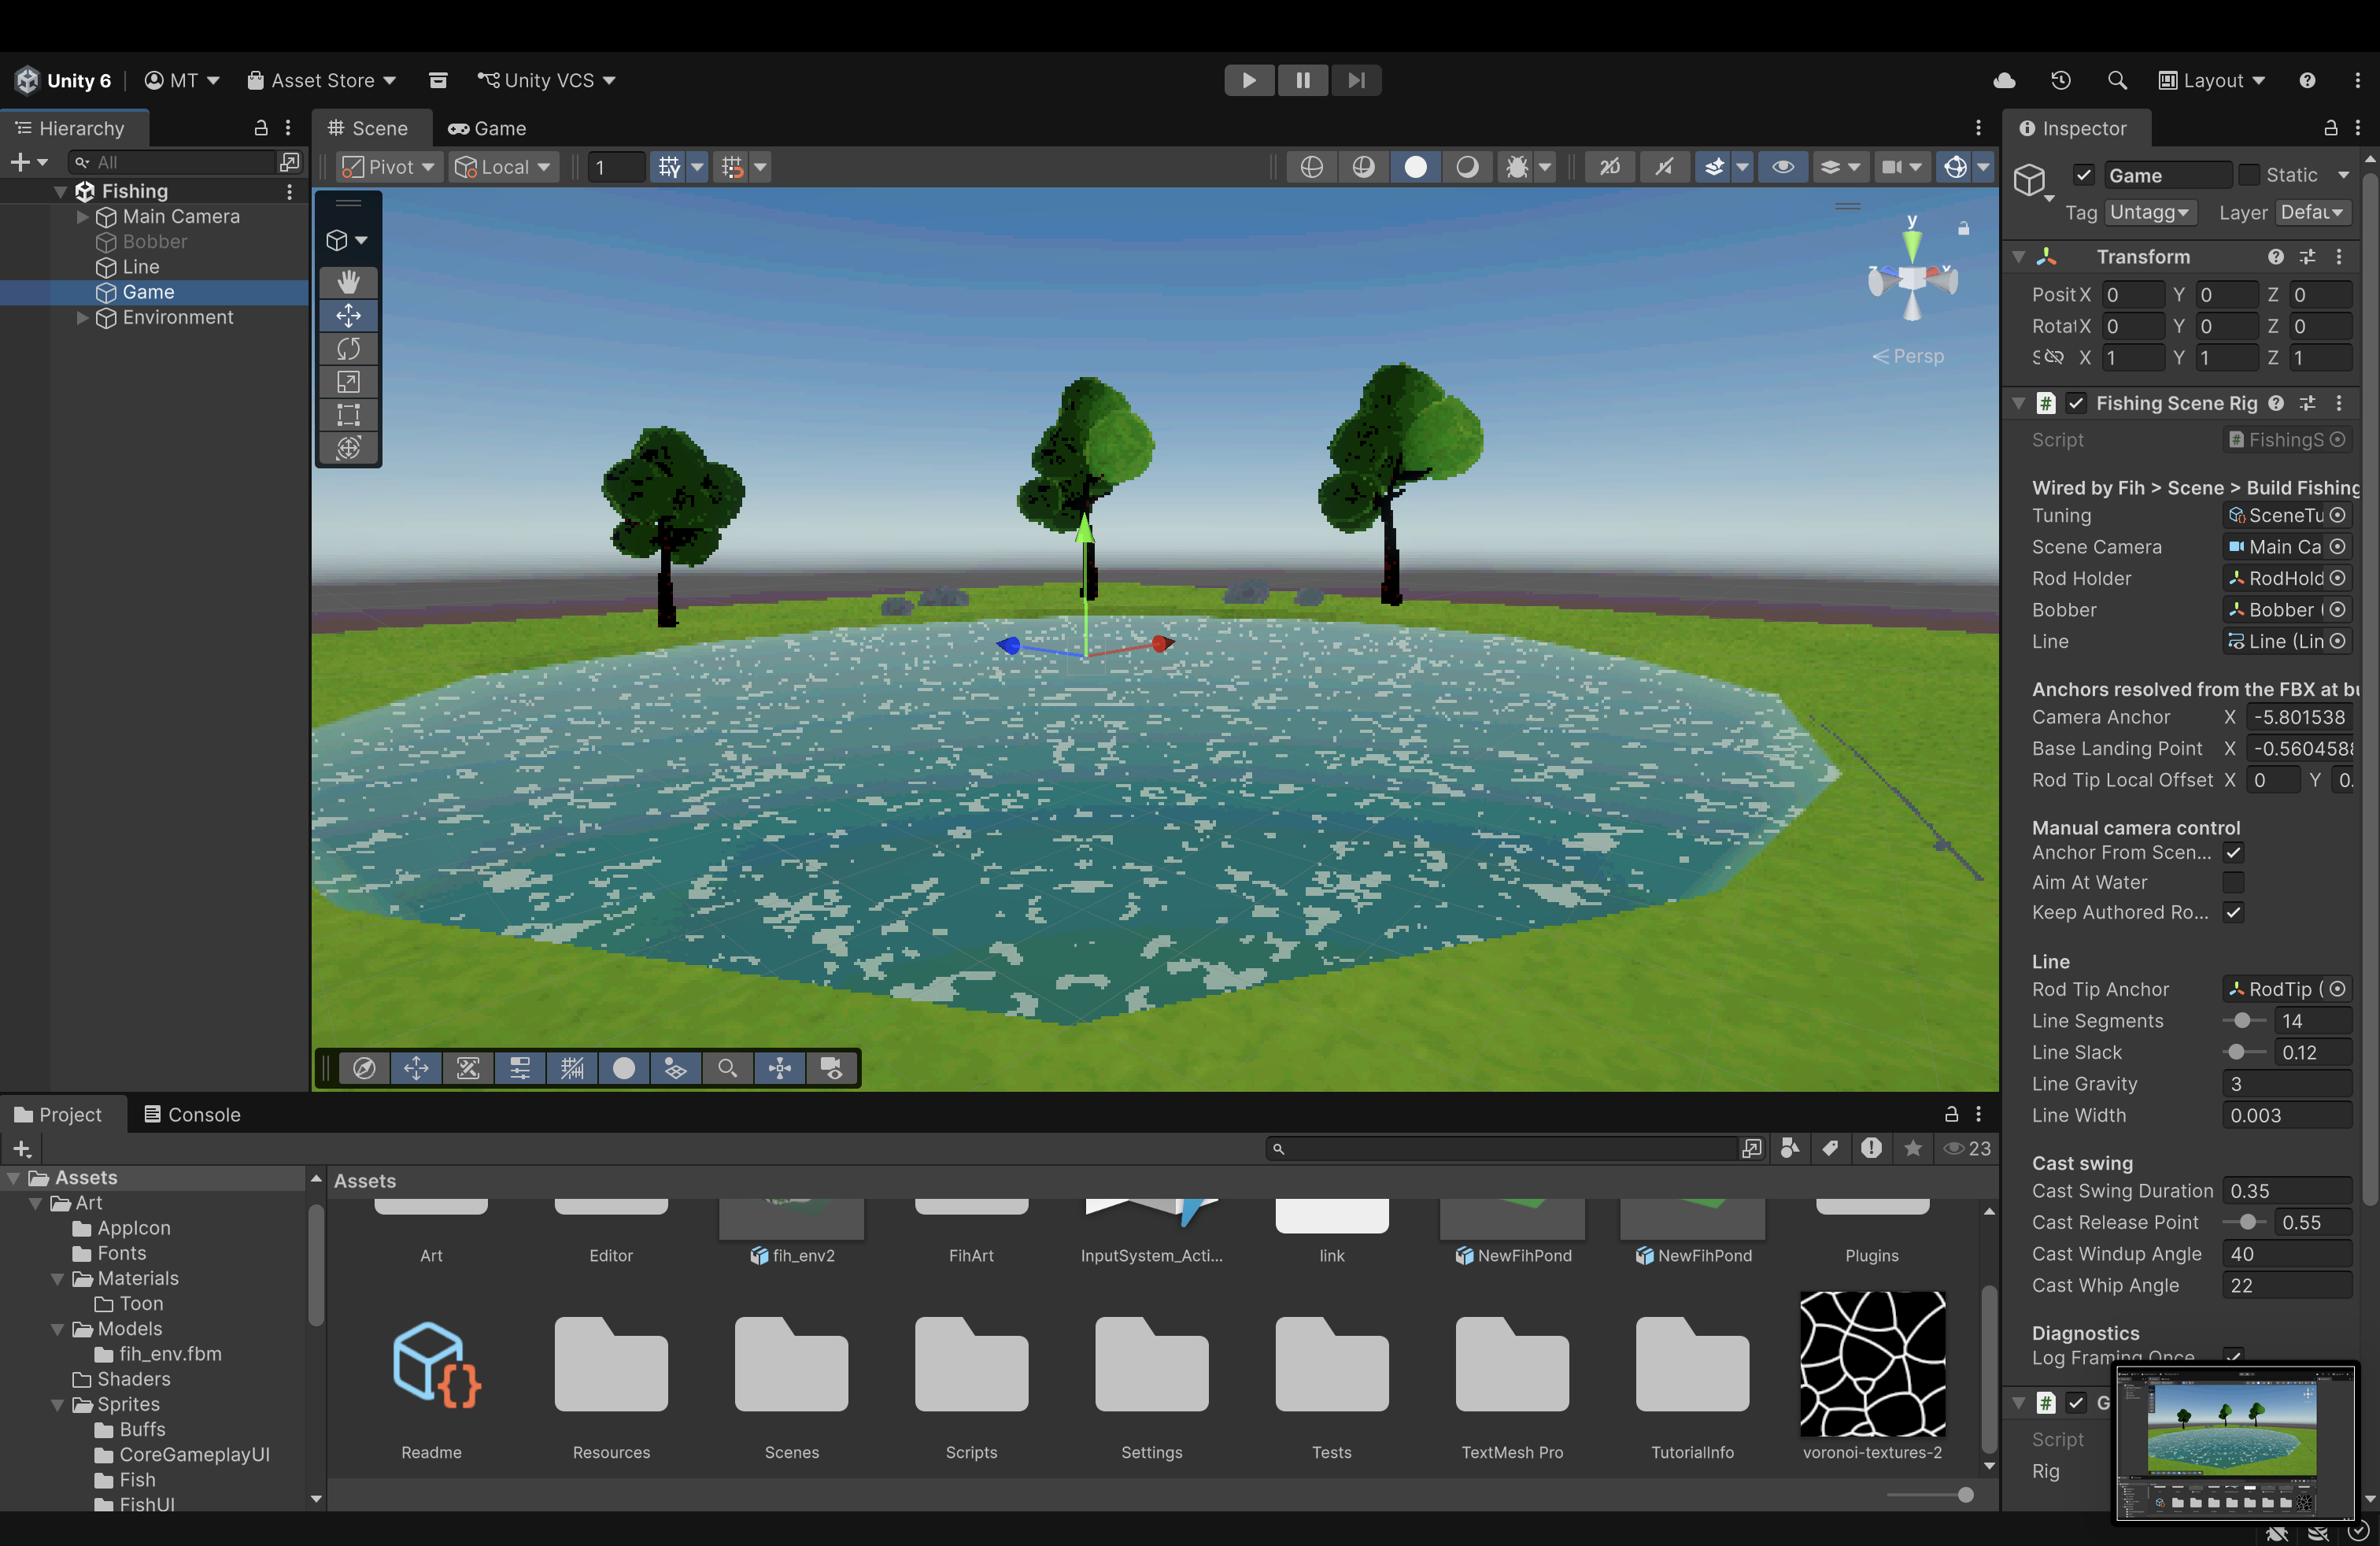
Task: Click the Pause button
Action: tap(1302, 80)
